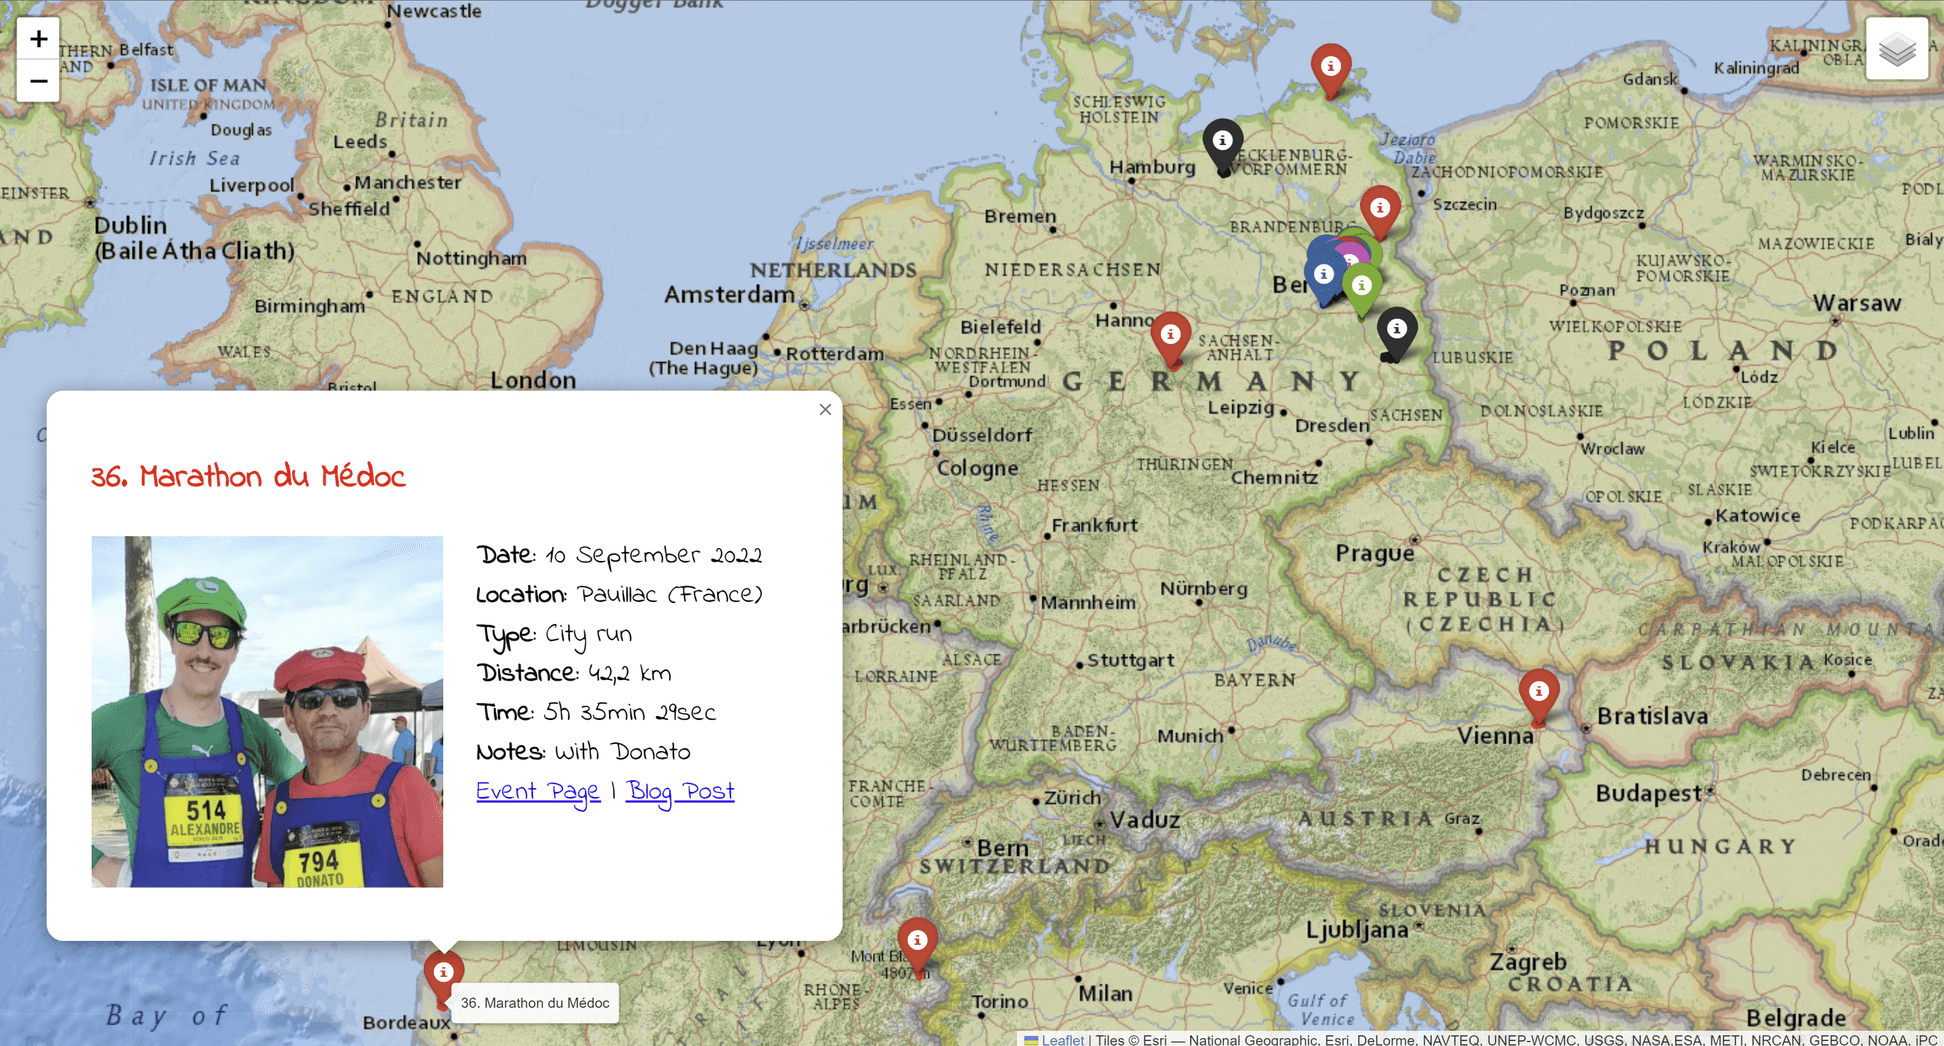Open the Event Page link
This screenshot has height=1046, width=1944.
coord(537,791)
